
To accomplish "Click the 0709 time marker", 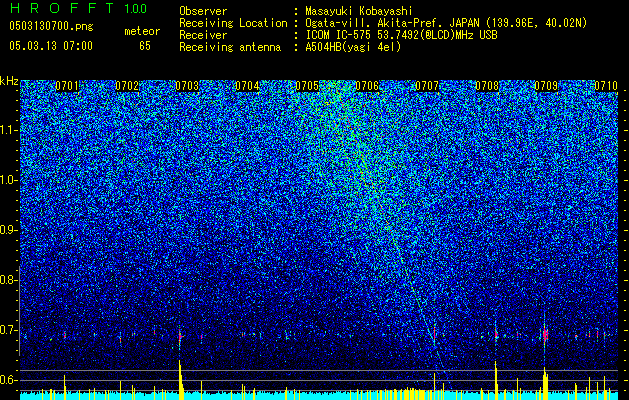I will [546, 86].
